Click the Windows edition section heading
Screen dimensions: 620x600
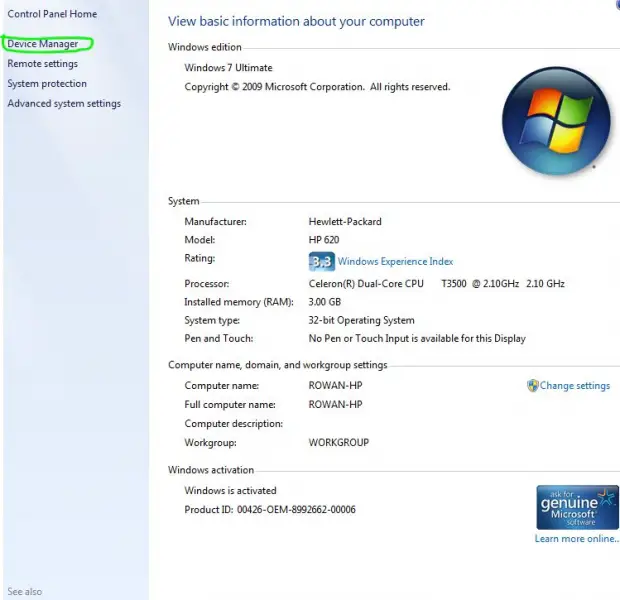tap(204, 47)
